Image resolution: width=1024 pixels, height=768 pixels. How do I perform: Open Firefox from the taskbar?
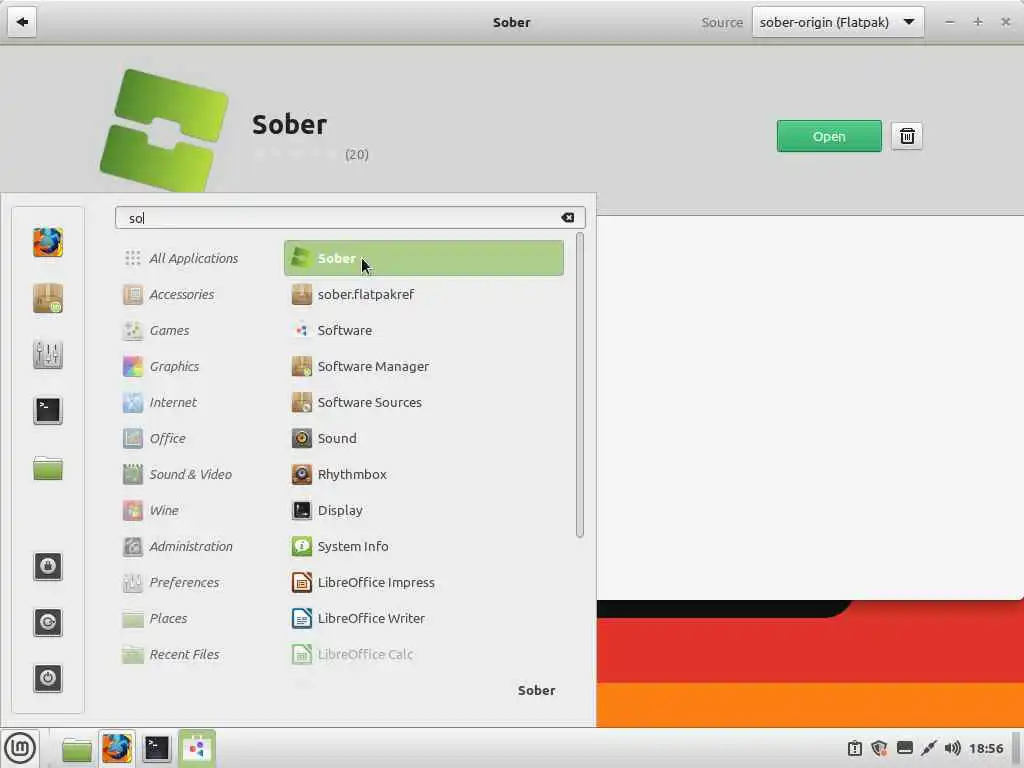117,748
